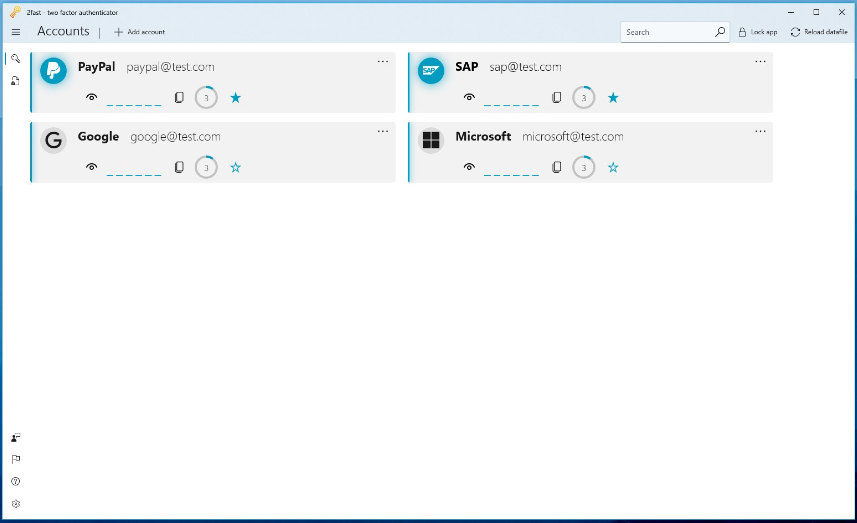
Task: Copy the PayPal code to clipboard
Action: 179,98
